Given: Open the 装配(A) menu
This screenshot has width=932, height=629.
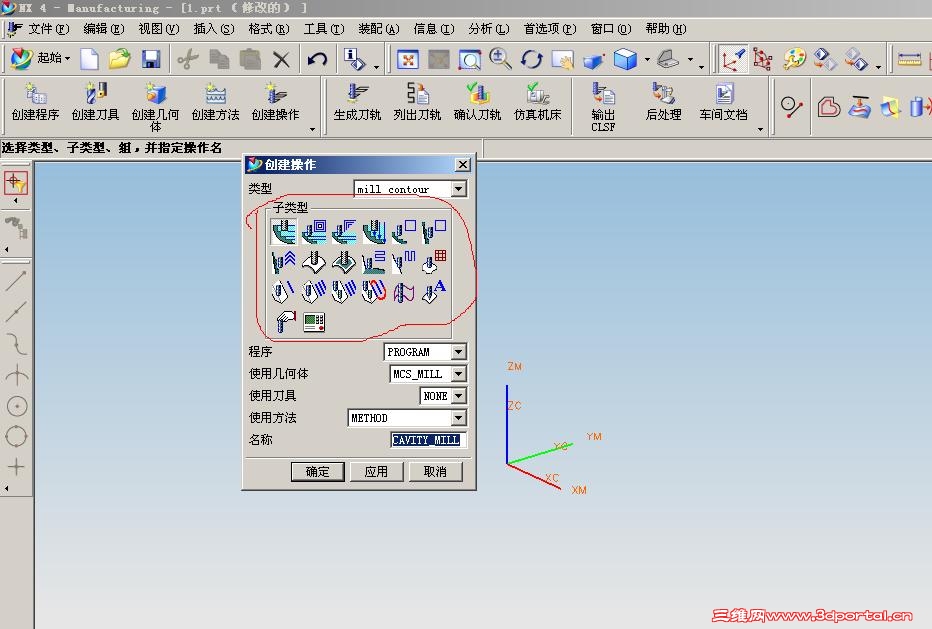Looking at the screenshot, I should point(379,29).
